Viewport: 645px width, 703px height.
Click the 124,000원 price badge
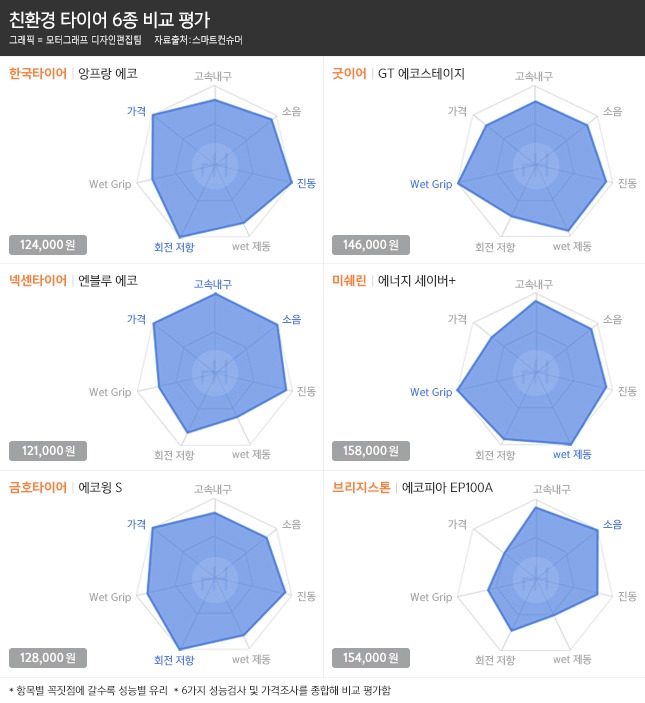click(48, 245)
